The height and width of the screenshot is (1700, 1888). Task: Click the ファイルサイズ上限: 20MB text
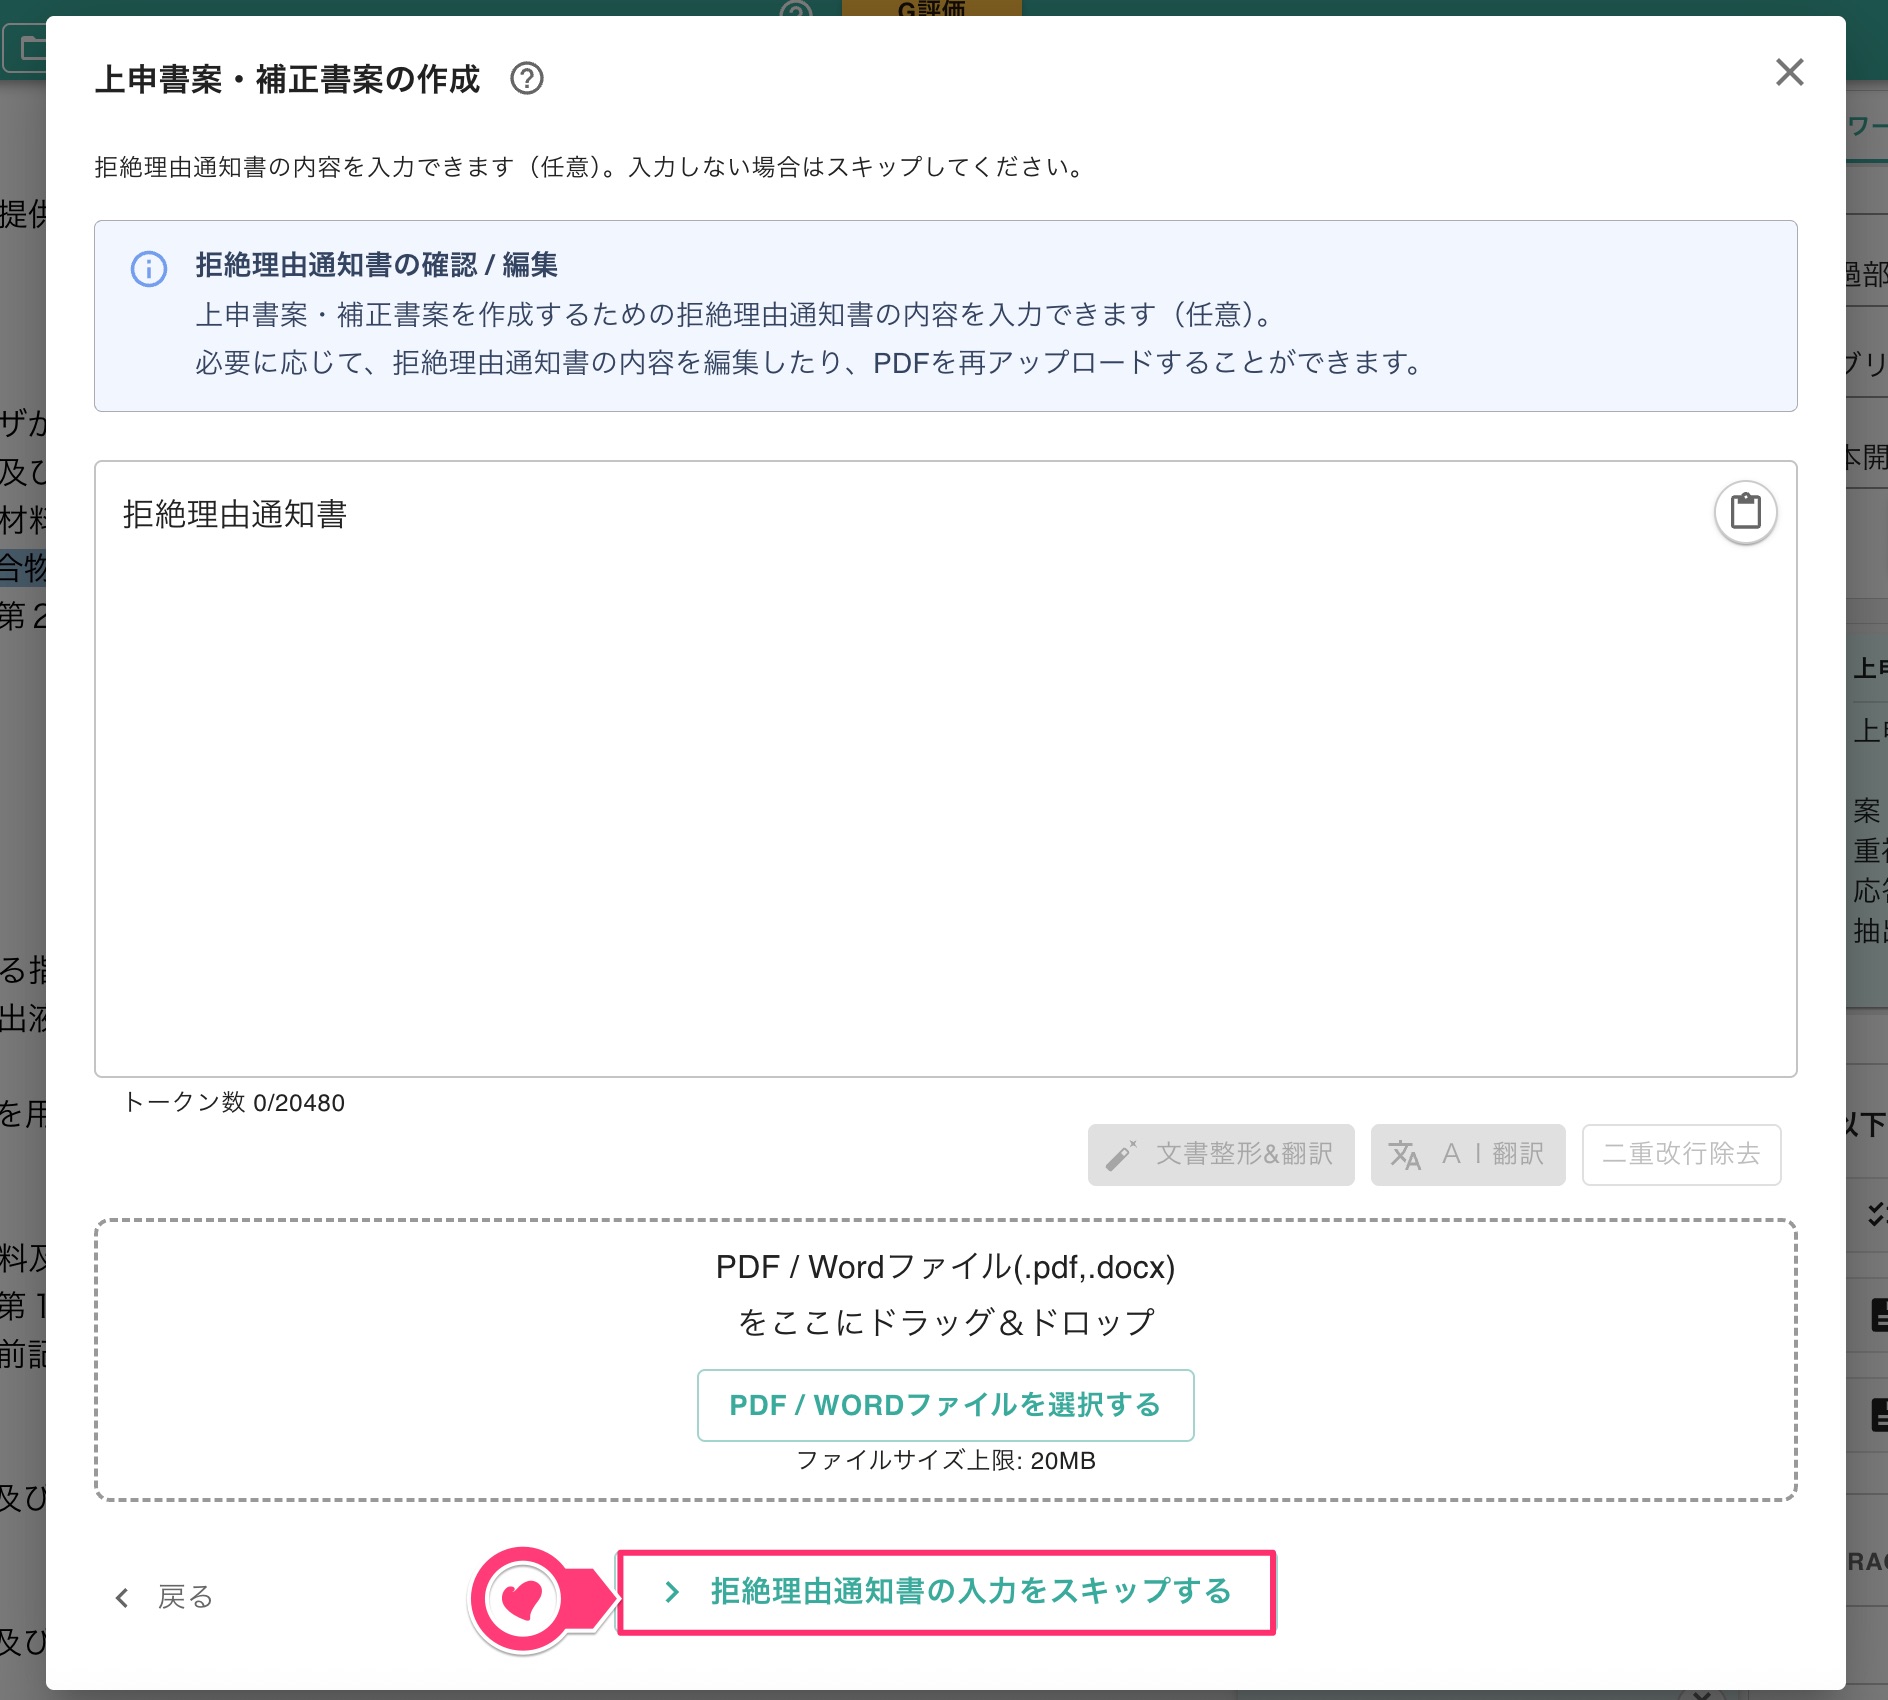point(945,1461)
